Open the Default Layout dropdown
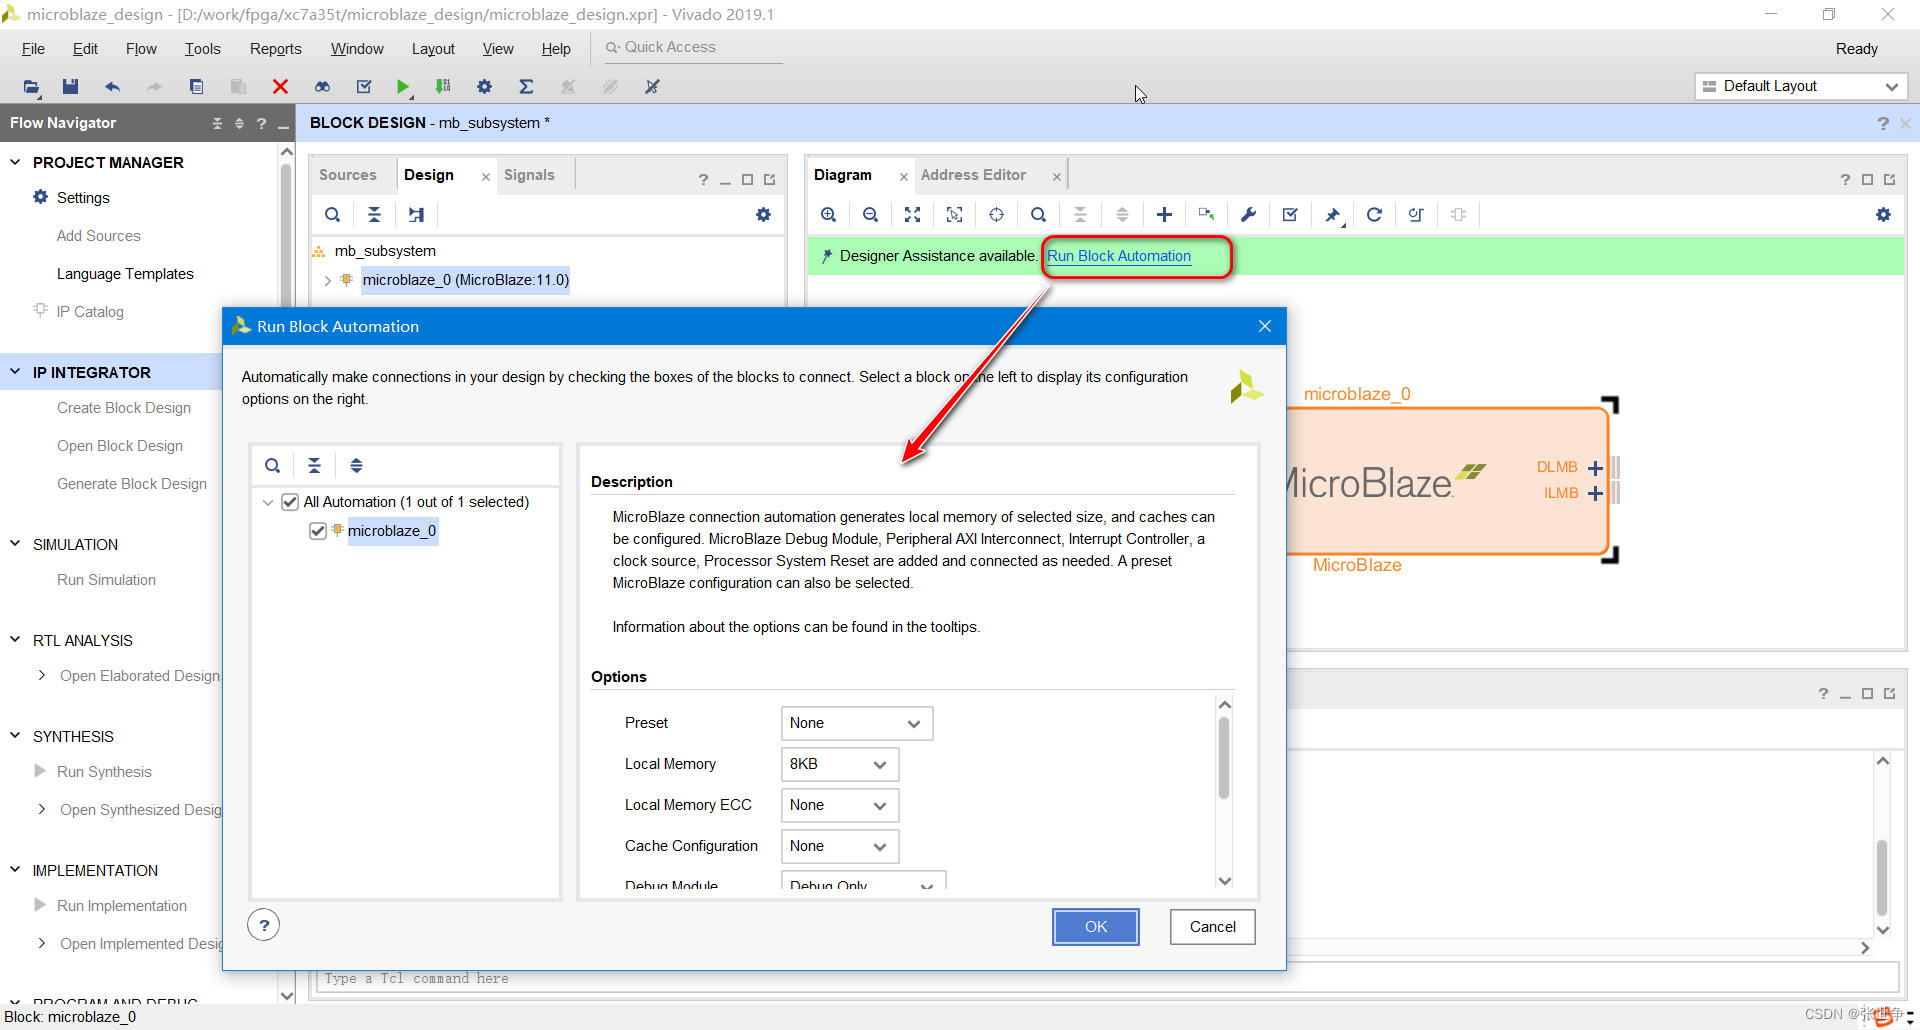This screenshot has height=1030, width=1920. (1801, 86)
